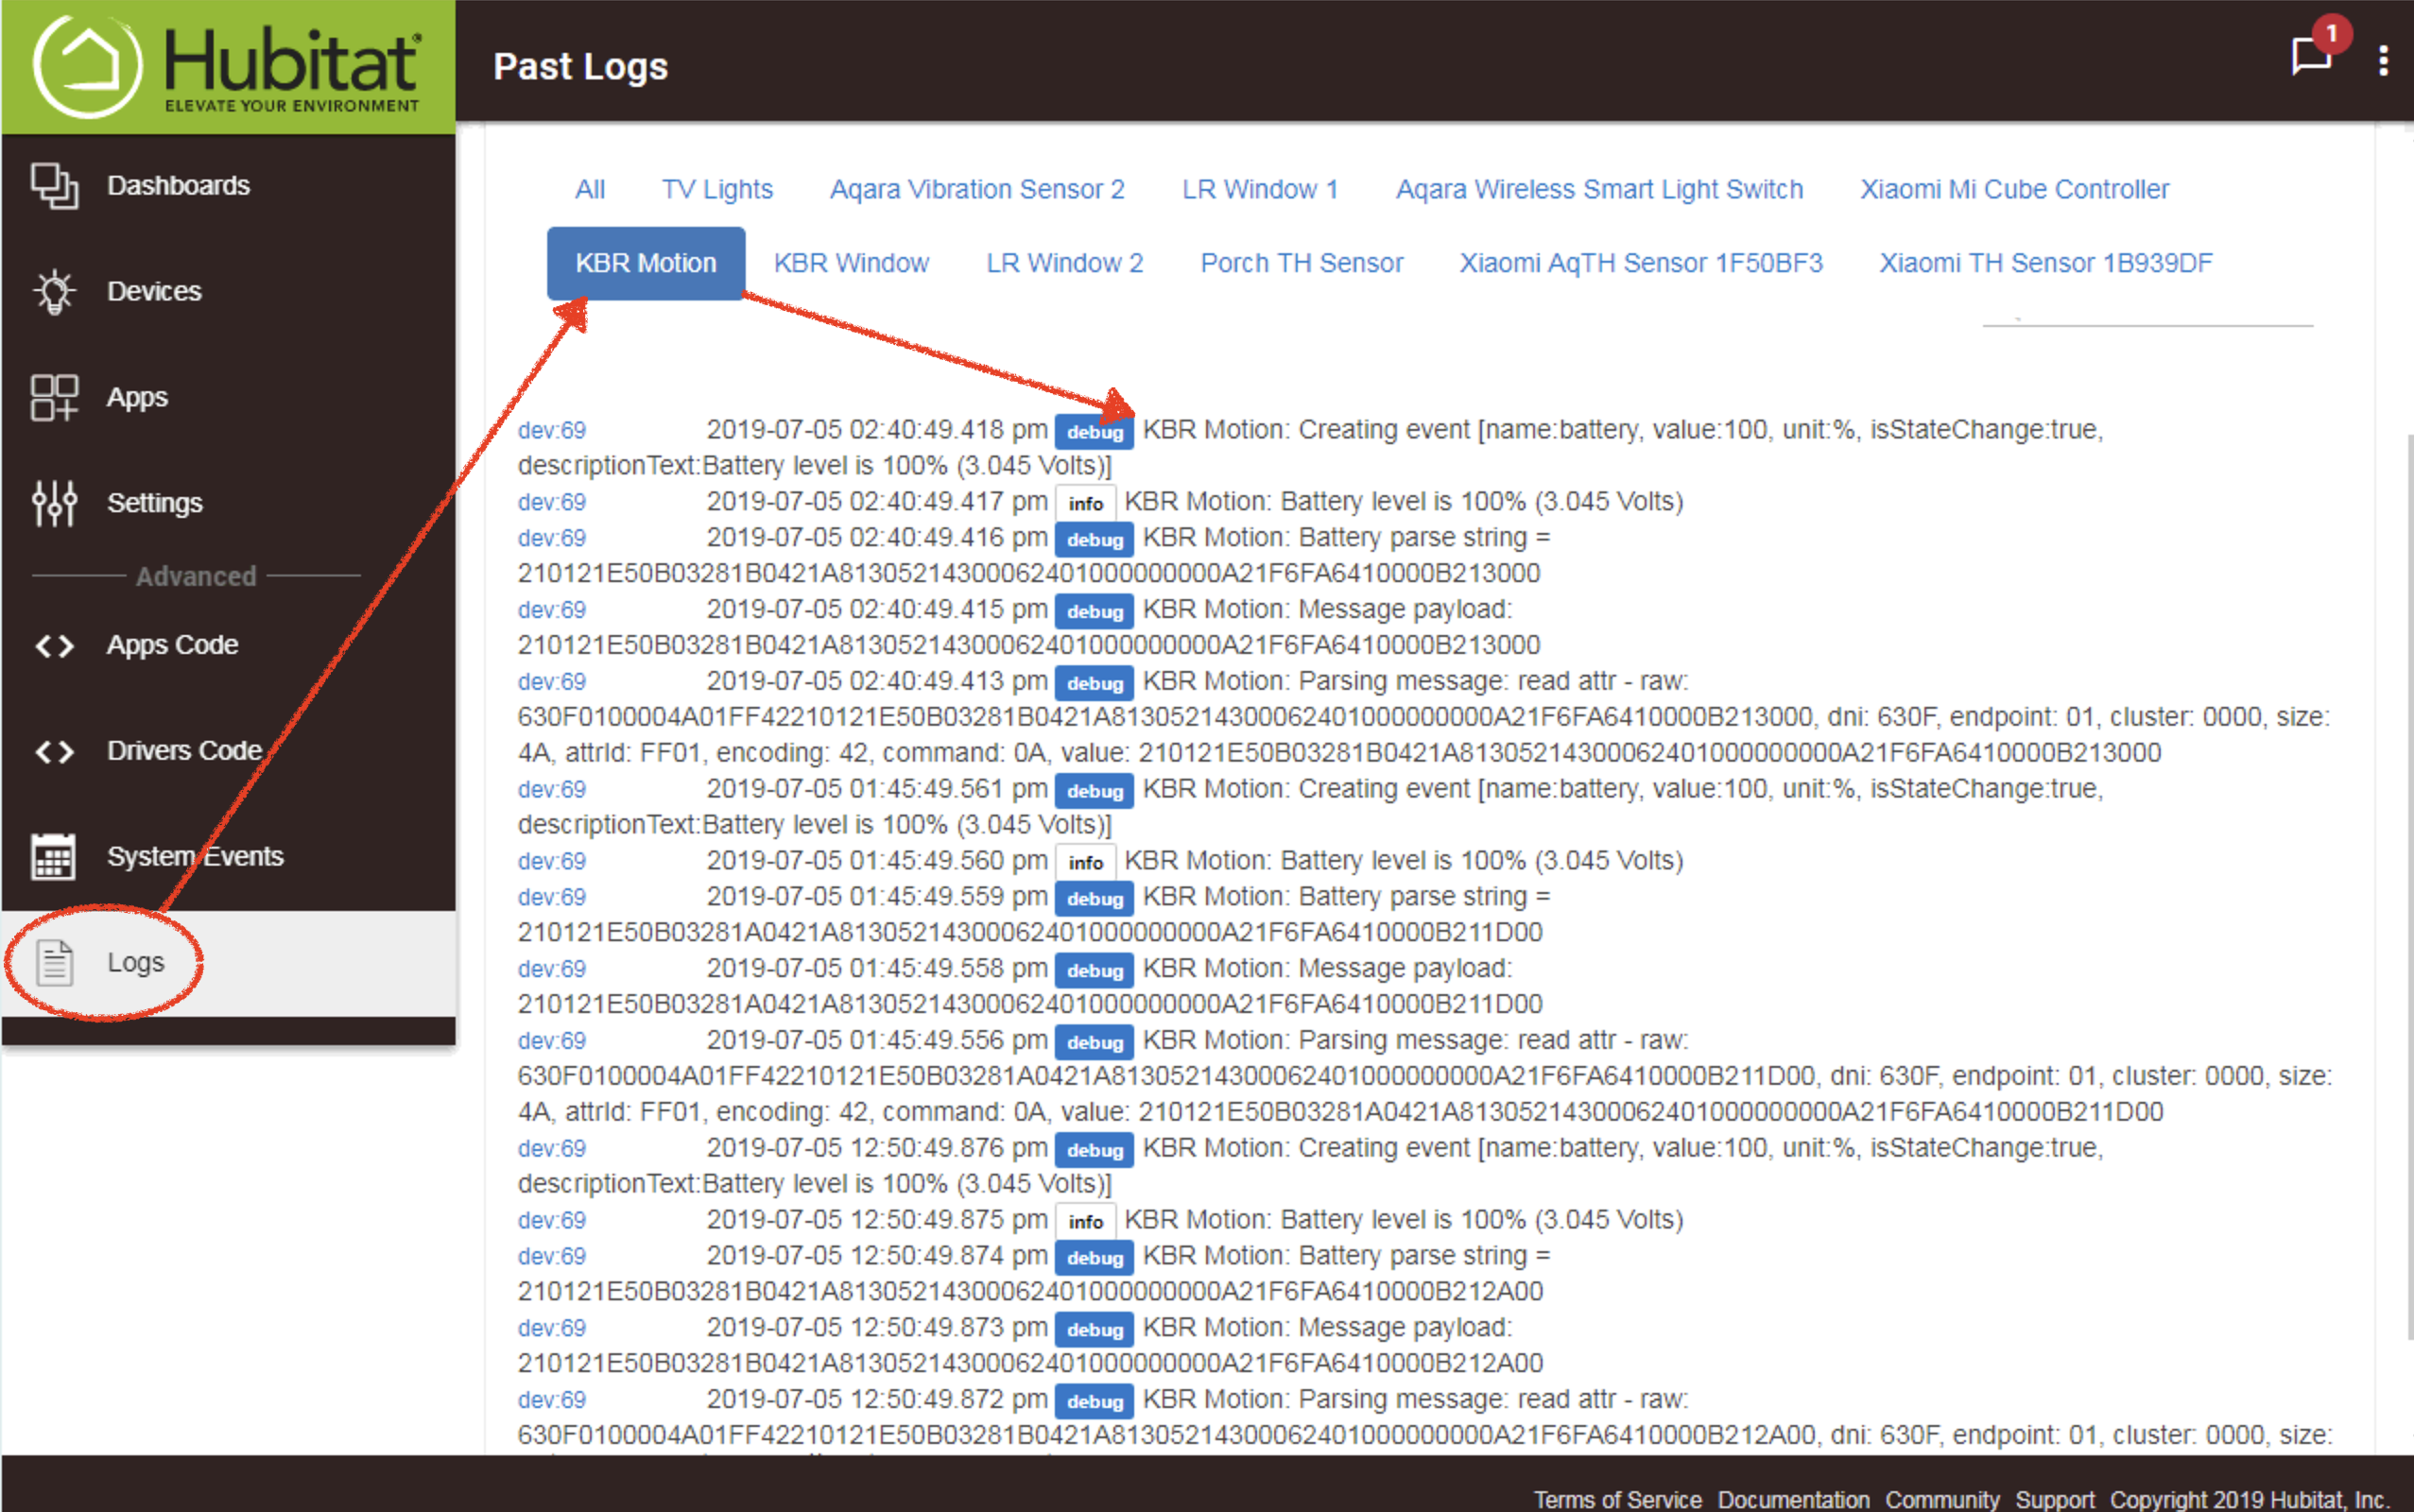2414x1512 pixels.
Task: Filter logs by Aqara Wireless Smart Light Switch
Action: tap(1599, 190)
